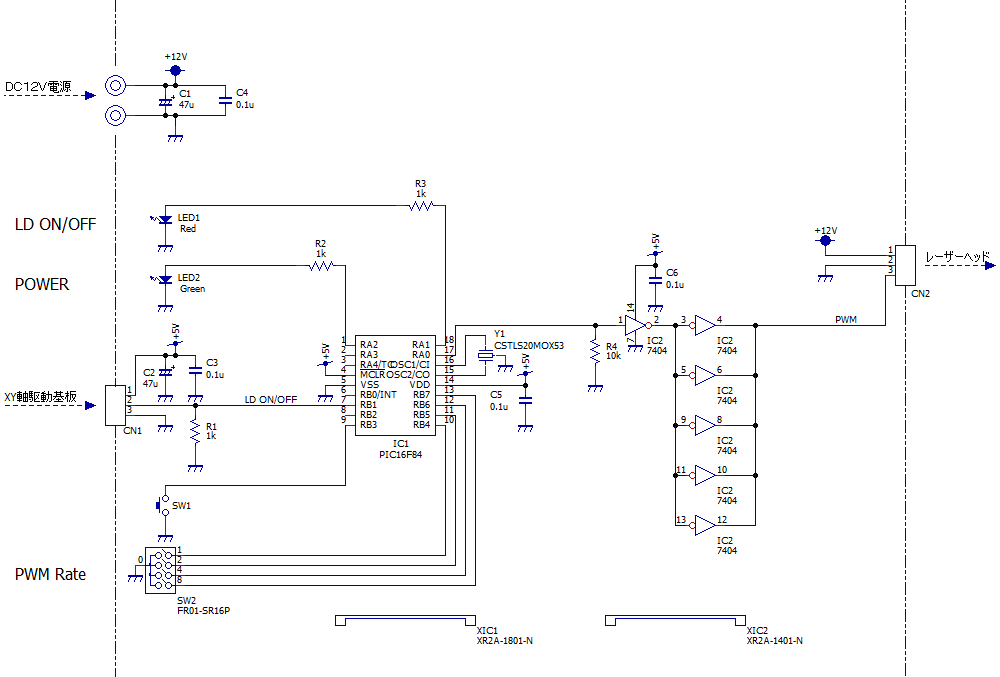
Task: Select the CN2 laser head connector
Action: click(x=905, y=265)
